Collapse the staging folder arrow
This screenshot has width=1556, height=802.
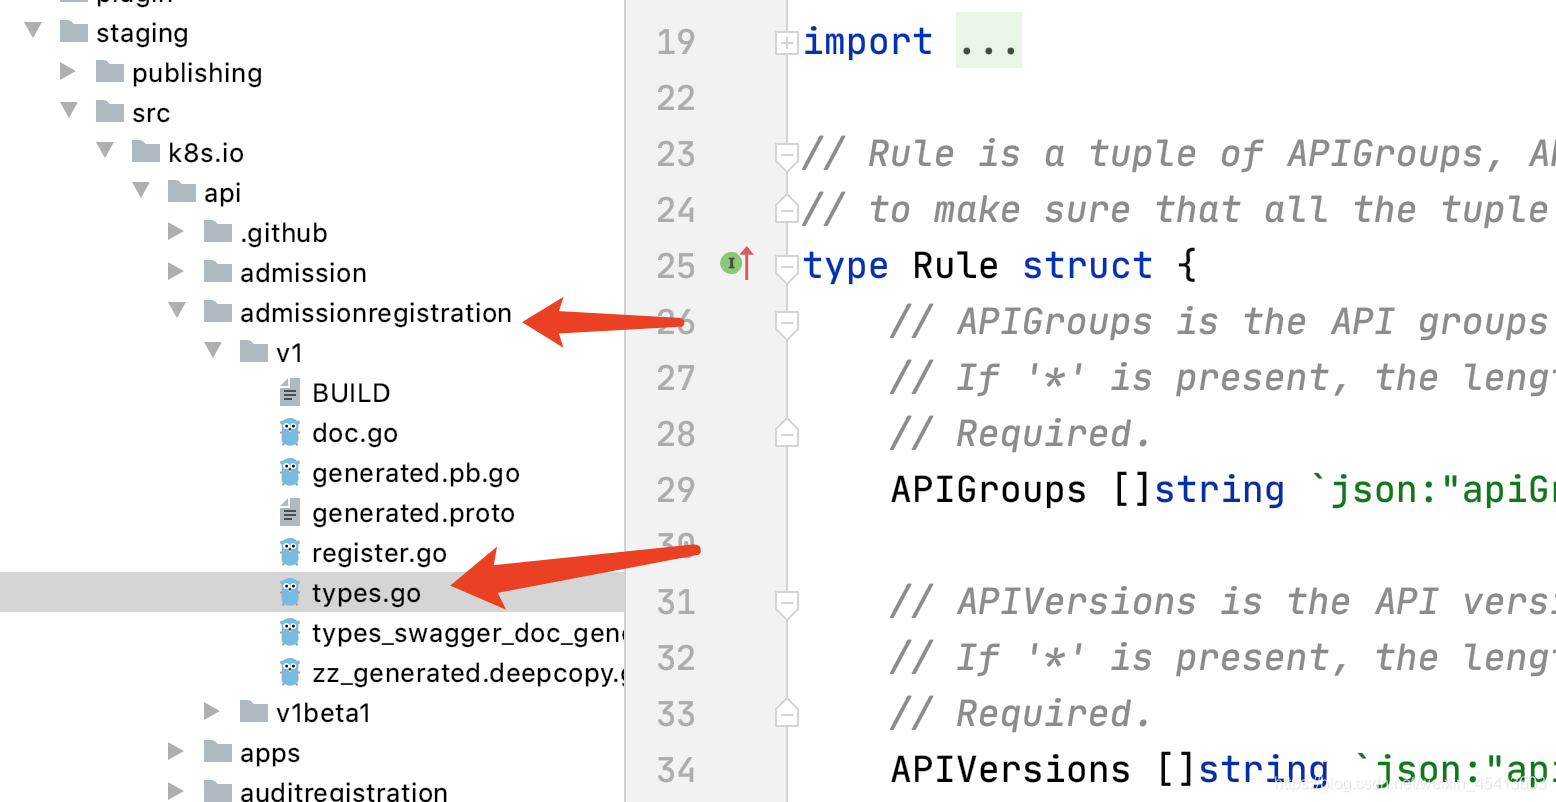pos(33,31)
